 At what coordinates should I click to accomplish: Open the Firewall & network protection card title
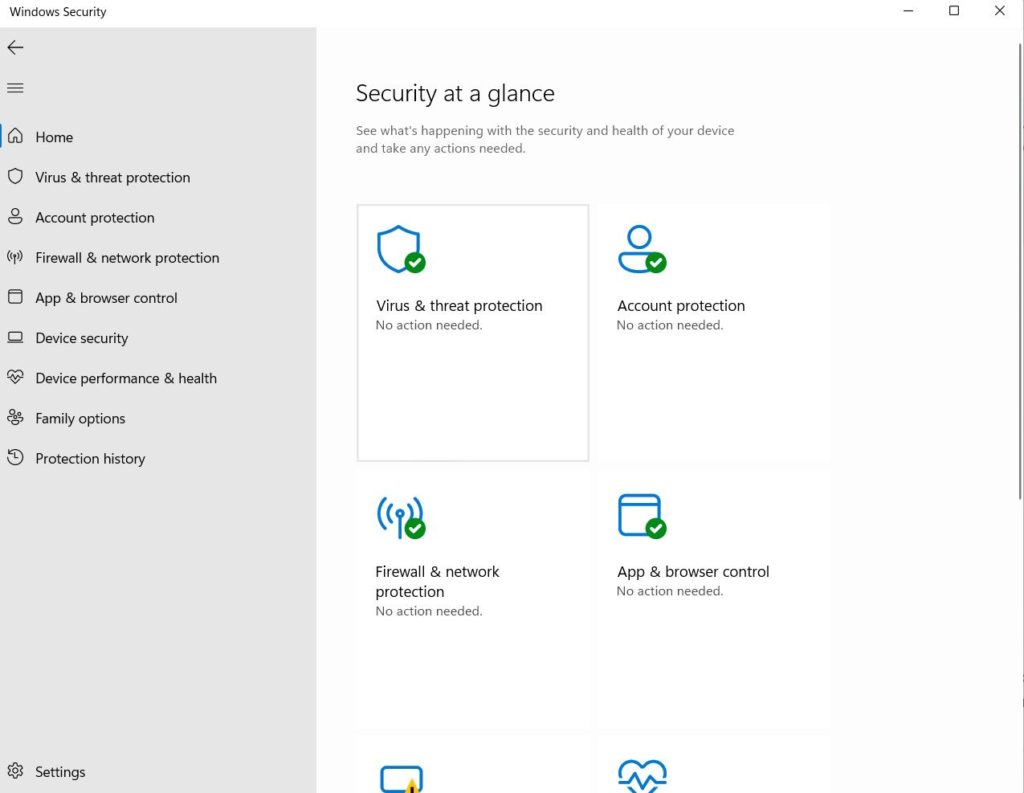point(437,581)
